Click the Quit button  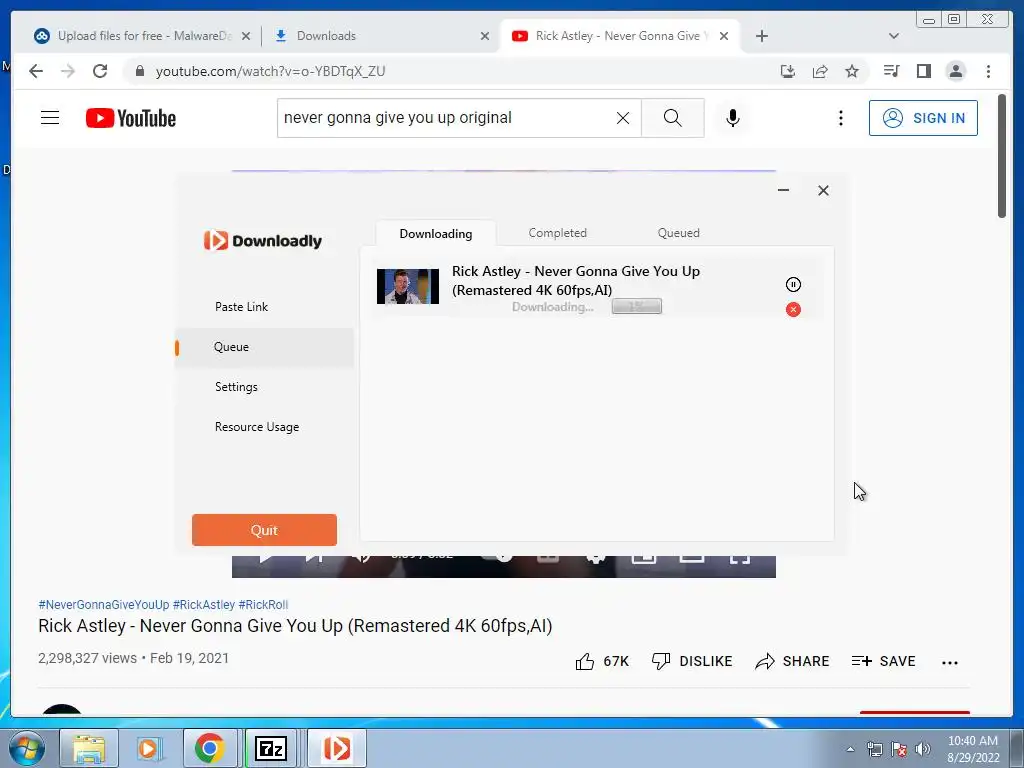click(x=264, y=530)
